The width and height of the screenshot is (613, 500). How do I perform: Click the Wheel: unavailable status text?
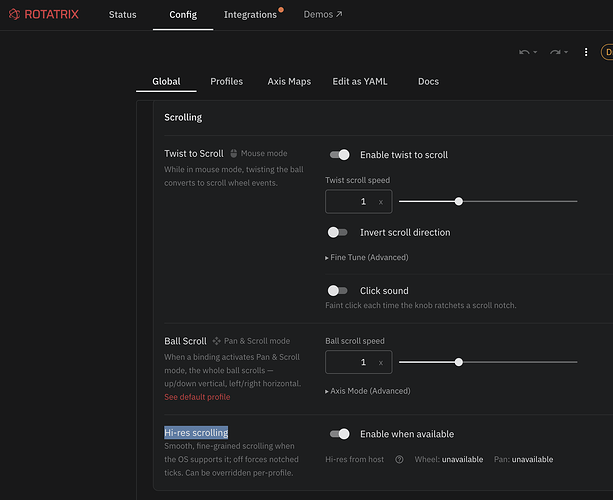[449, 459]
